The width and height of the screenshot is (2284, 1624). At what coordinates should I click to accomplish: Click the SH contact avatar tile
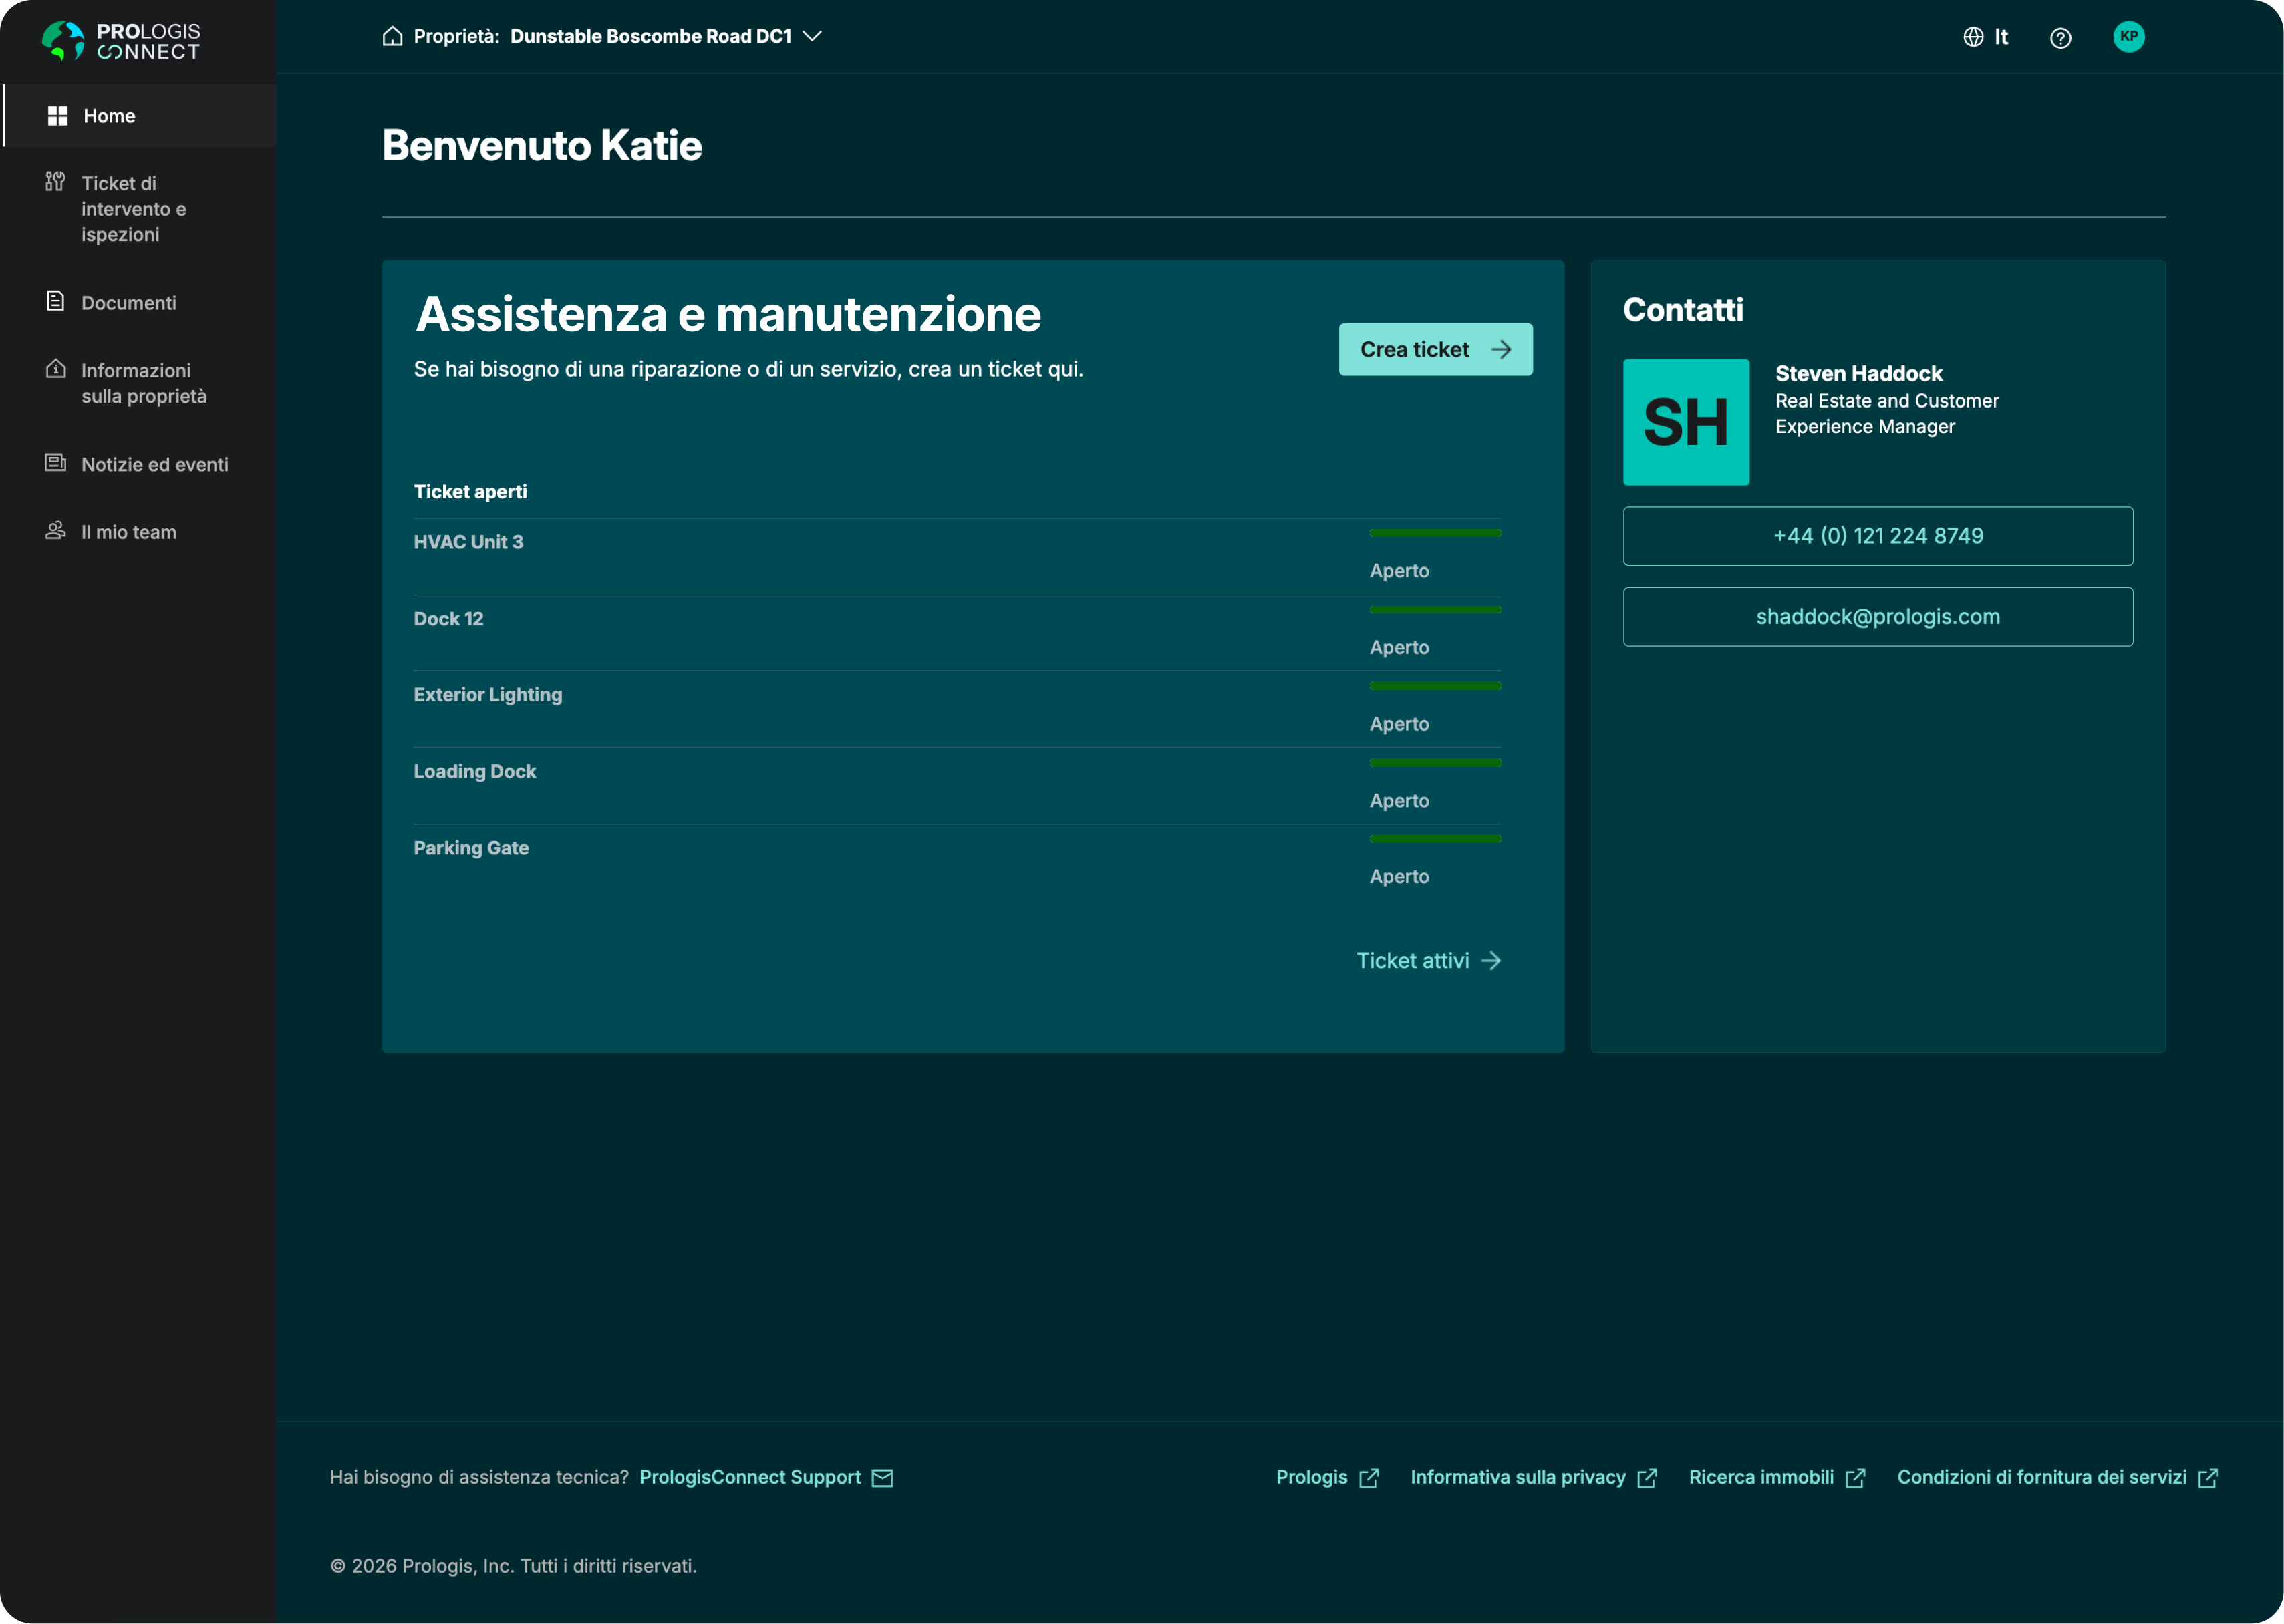coord(1686,422)
